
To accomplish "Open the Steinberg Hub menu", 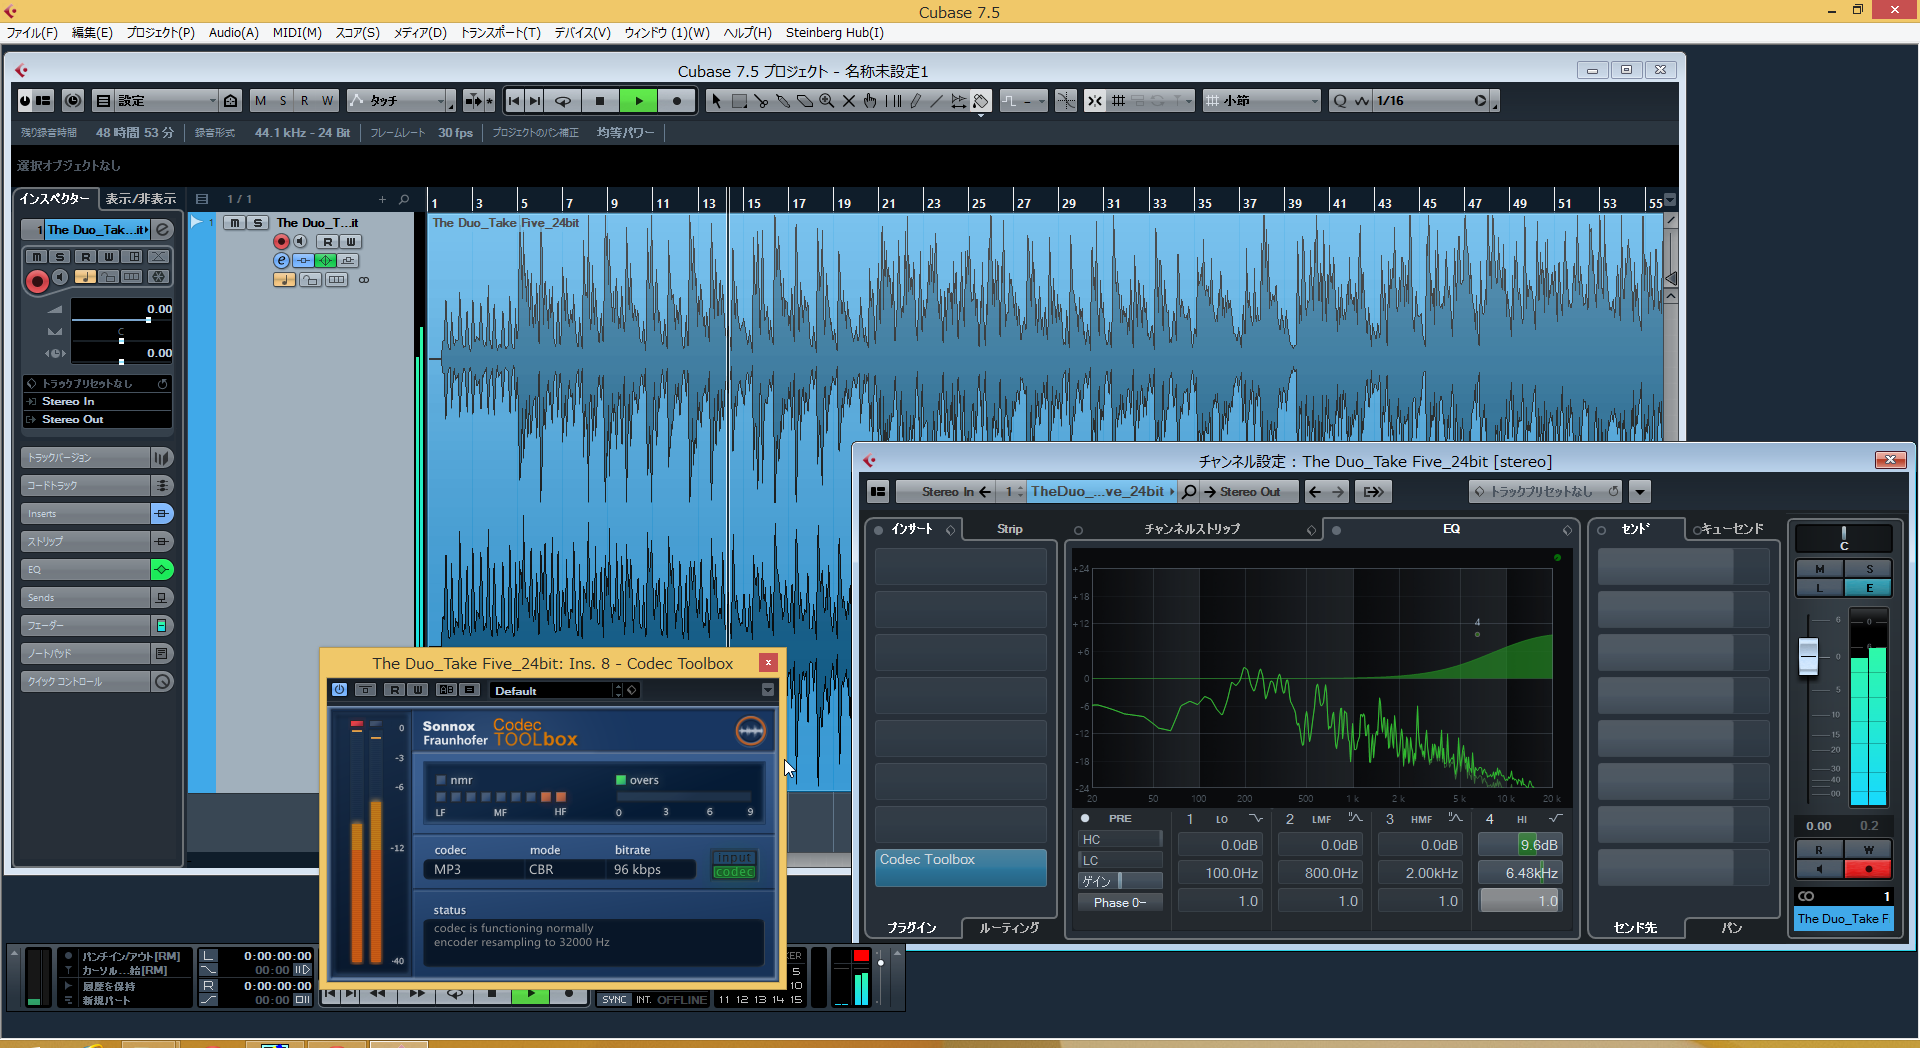I will pos(835,32).
